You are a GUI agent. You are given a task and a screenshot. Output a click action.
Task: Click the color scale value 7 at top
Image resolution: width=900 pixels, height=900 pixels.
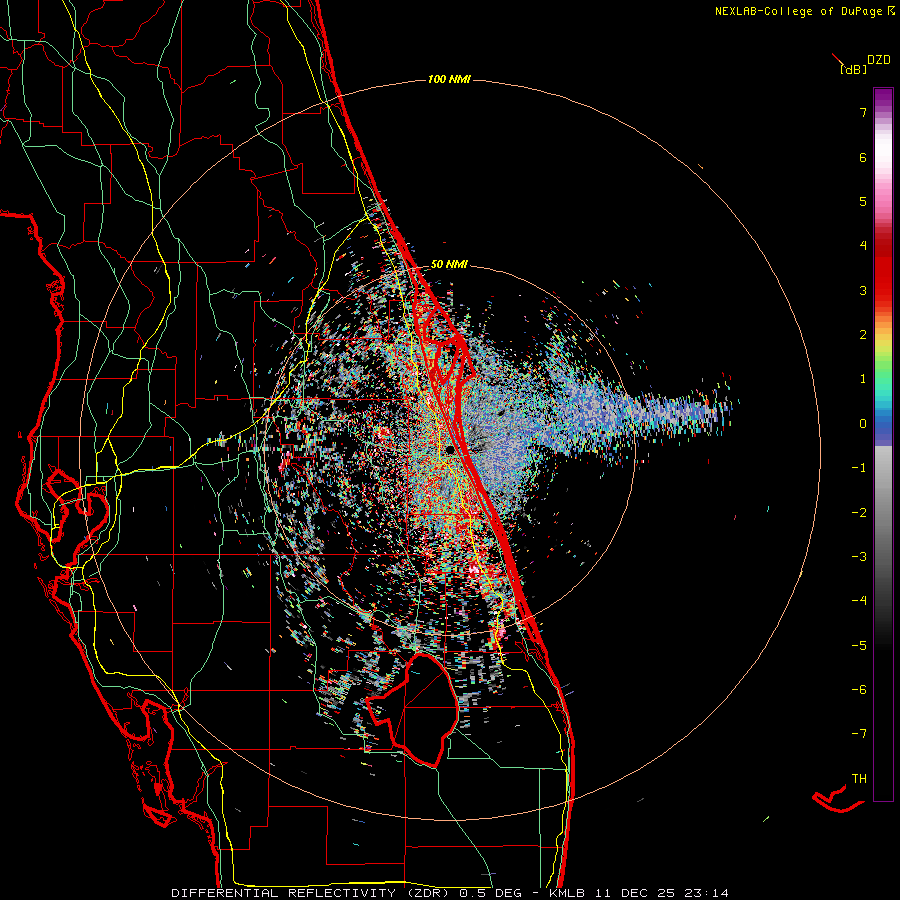(863, 112)
